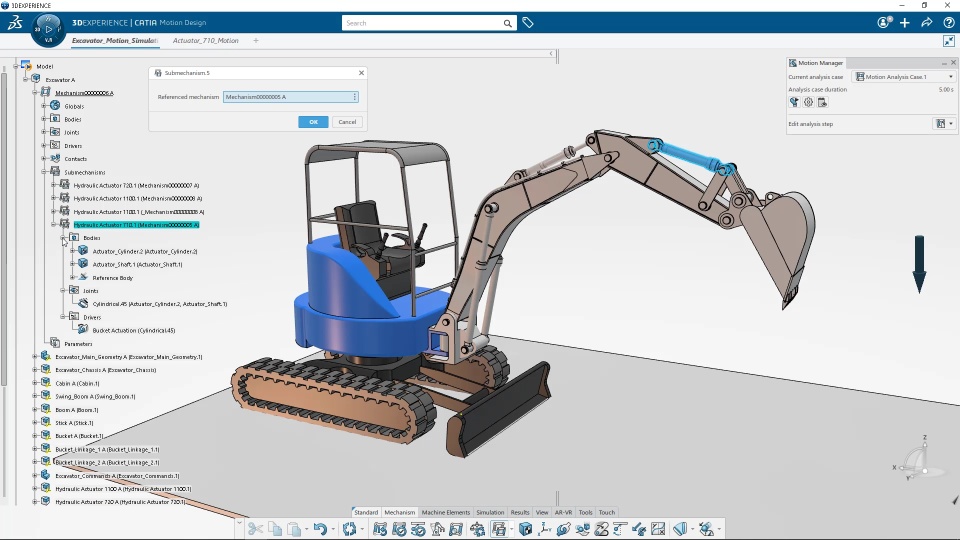Close the Motion Manager panel
Screen dimensions: 960x540
(953, 62)
